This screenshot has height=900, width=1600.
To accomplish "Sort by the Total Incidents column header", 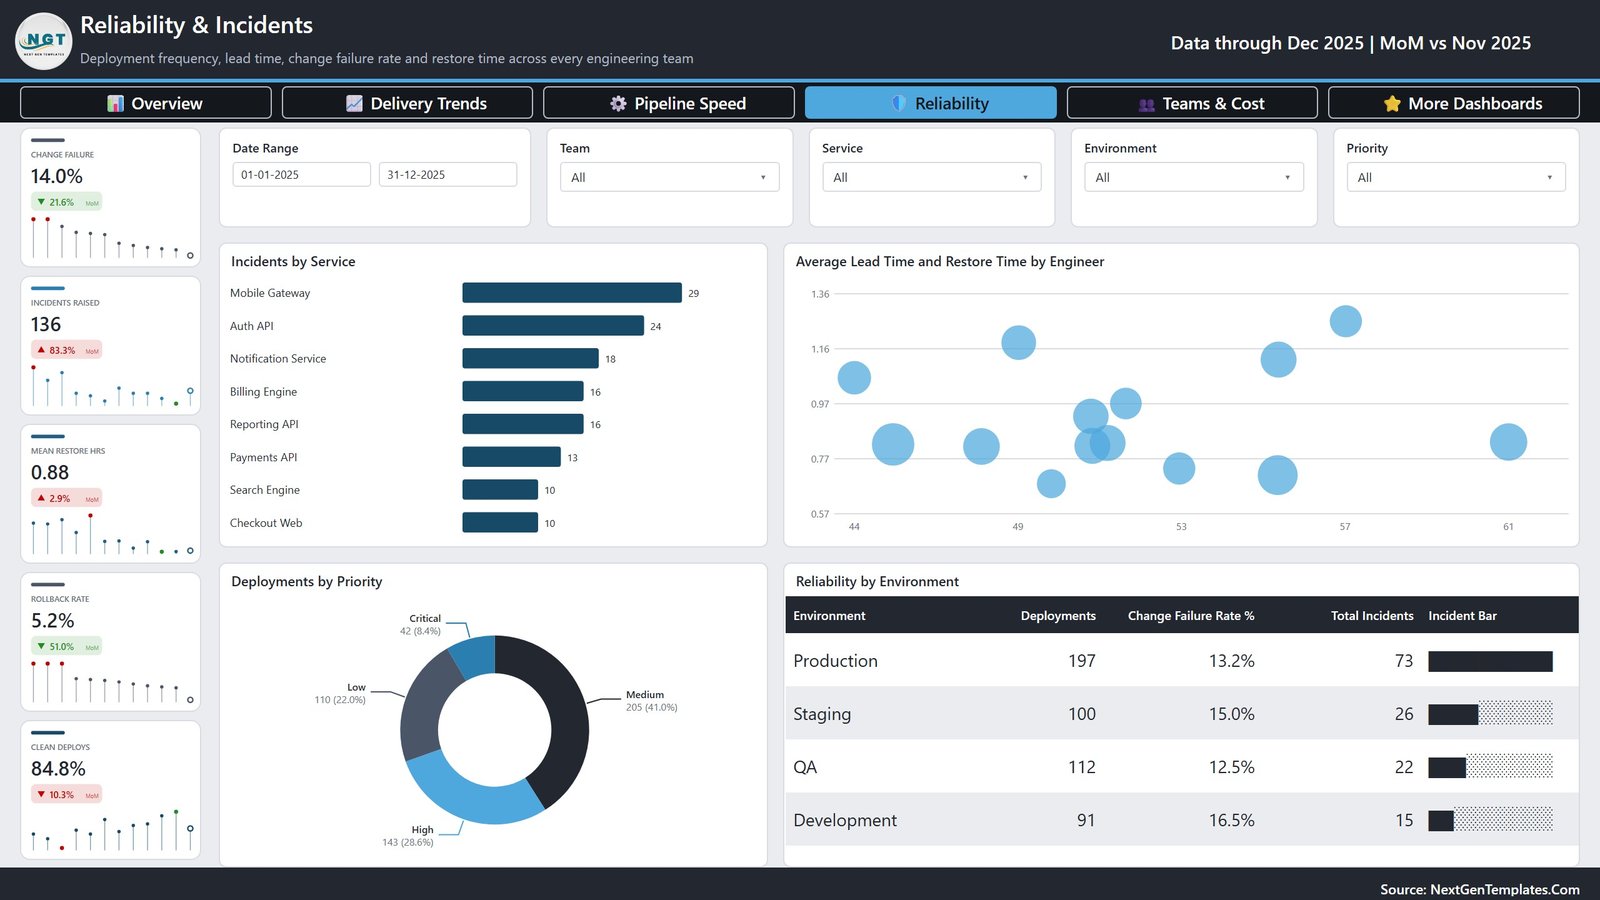I will [x=1372, y=616].
